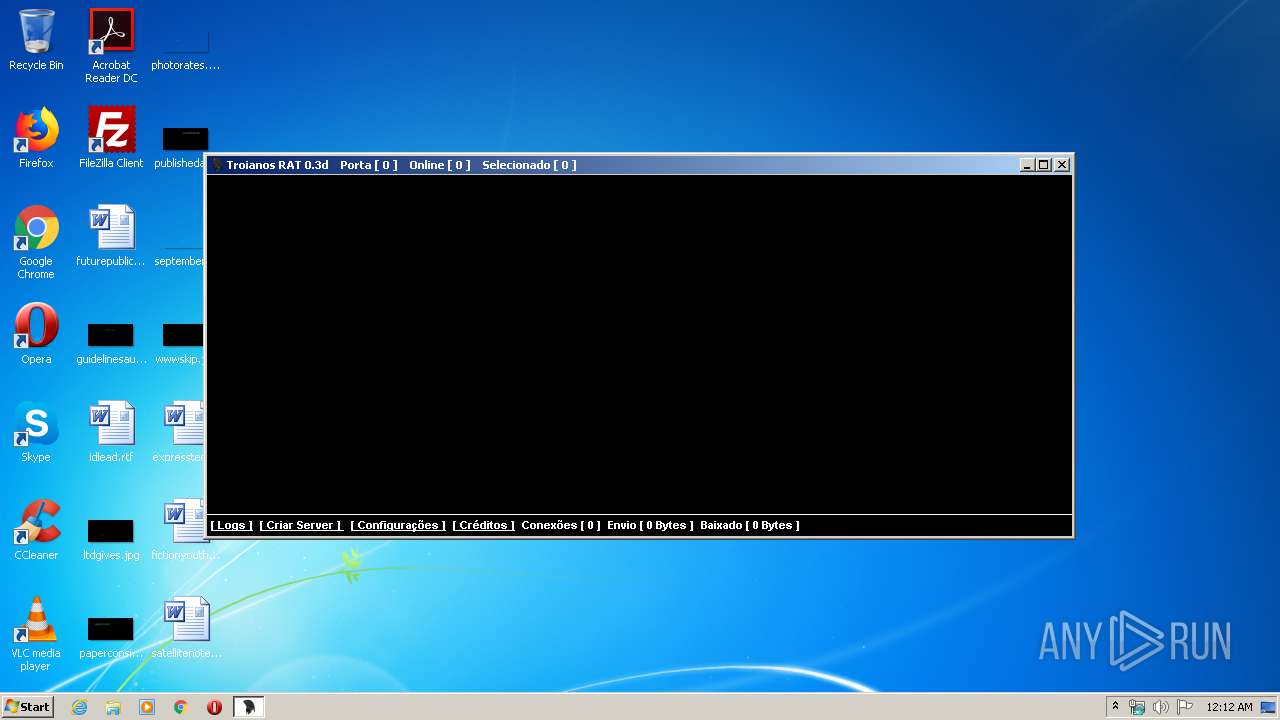The height and width of the screenshot is (720, 1280).
Task: Open the Start menu
Action: pos(27,707)
